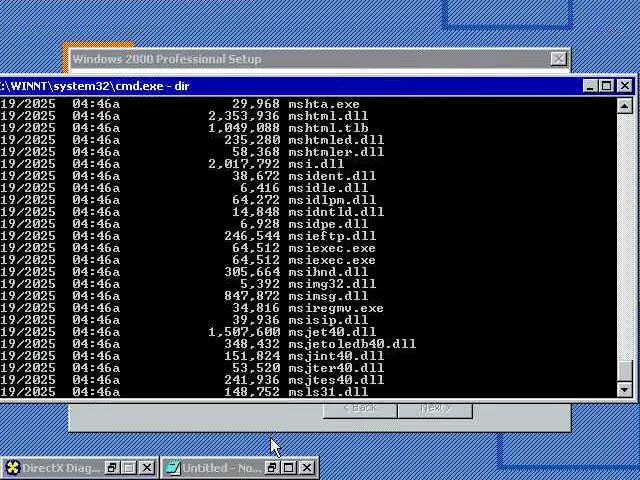Select the msident.dll file entry

point(332,176)
